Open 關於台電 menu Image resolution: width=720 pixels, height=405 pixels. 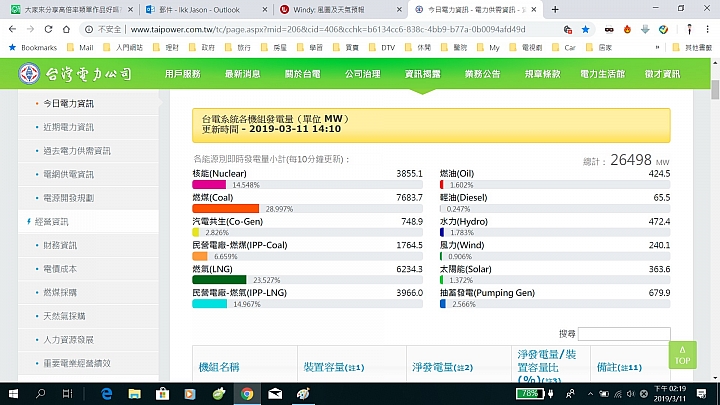(303, 74)
